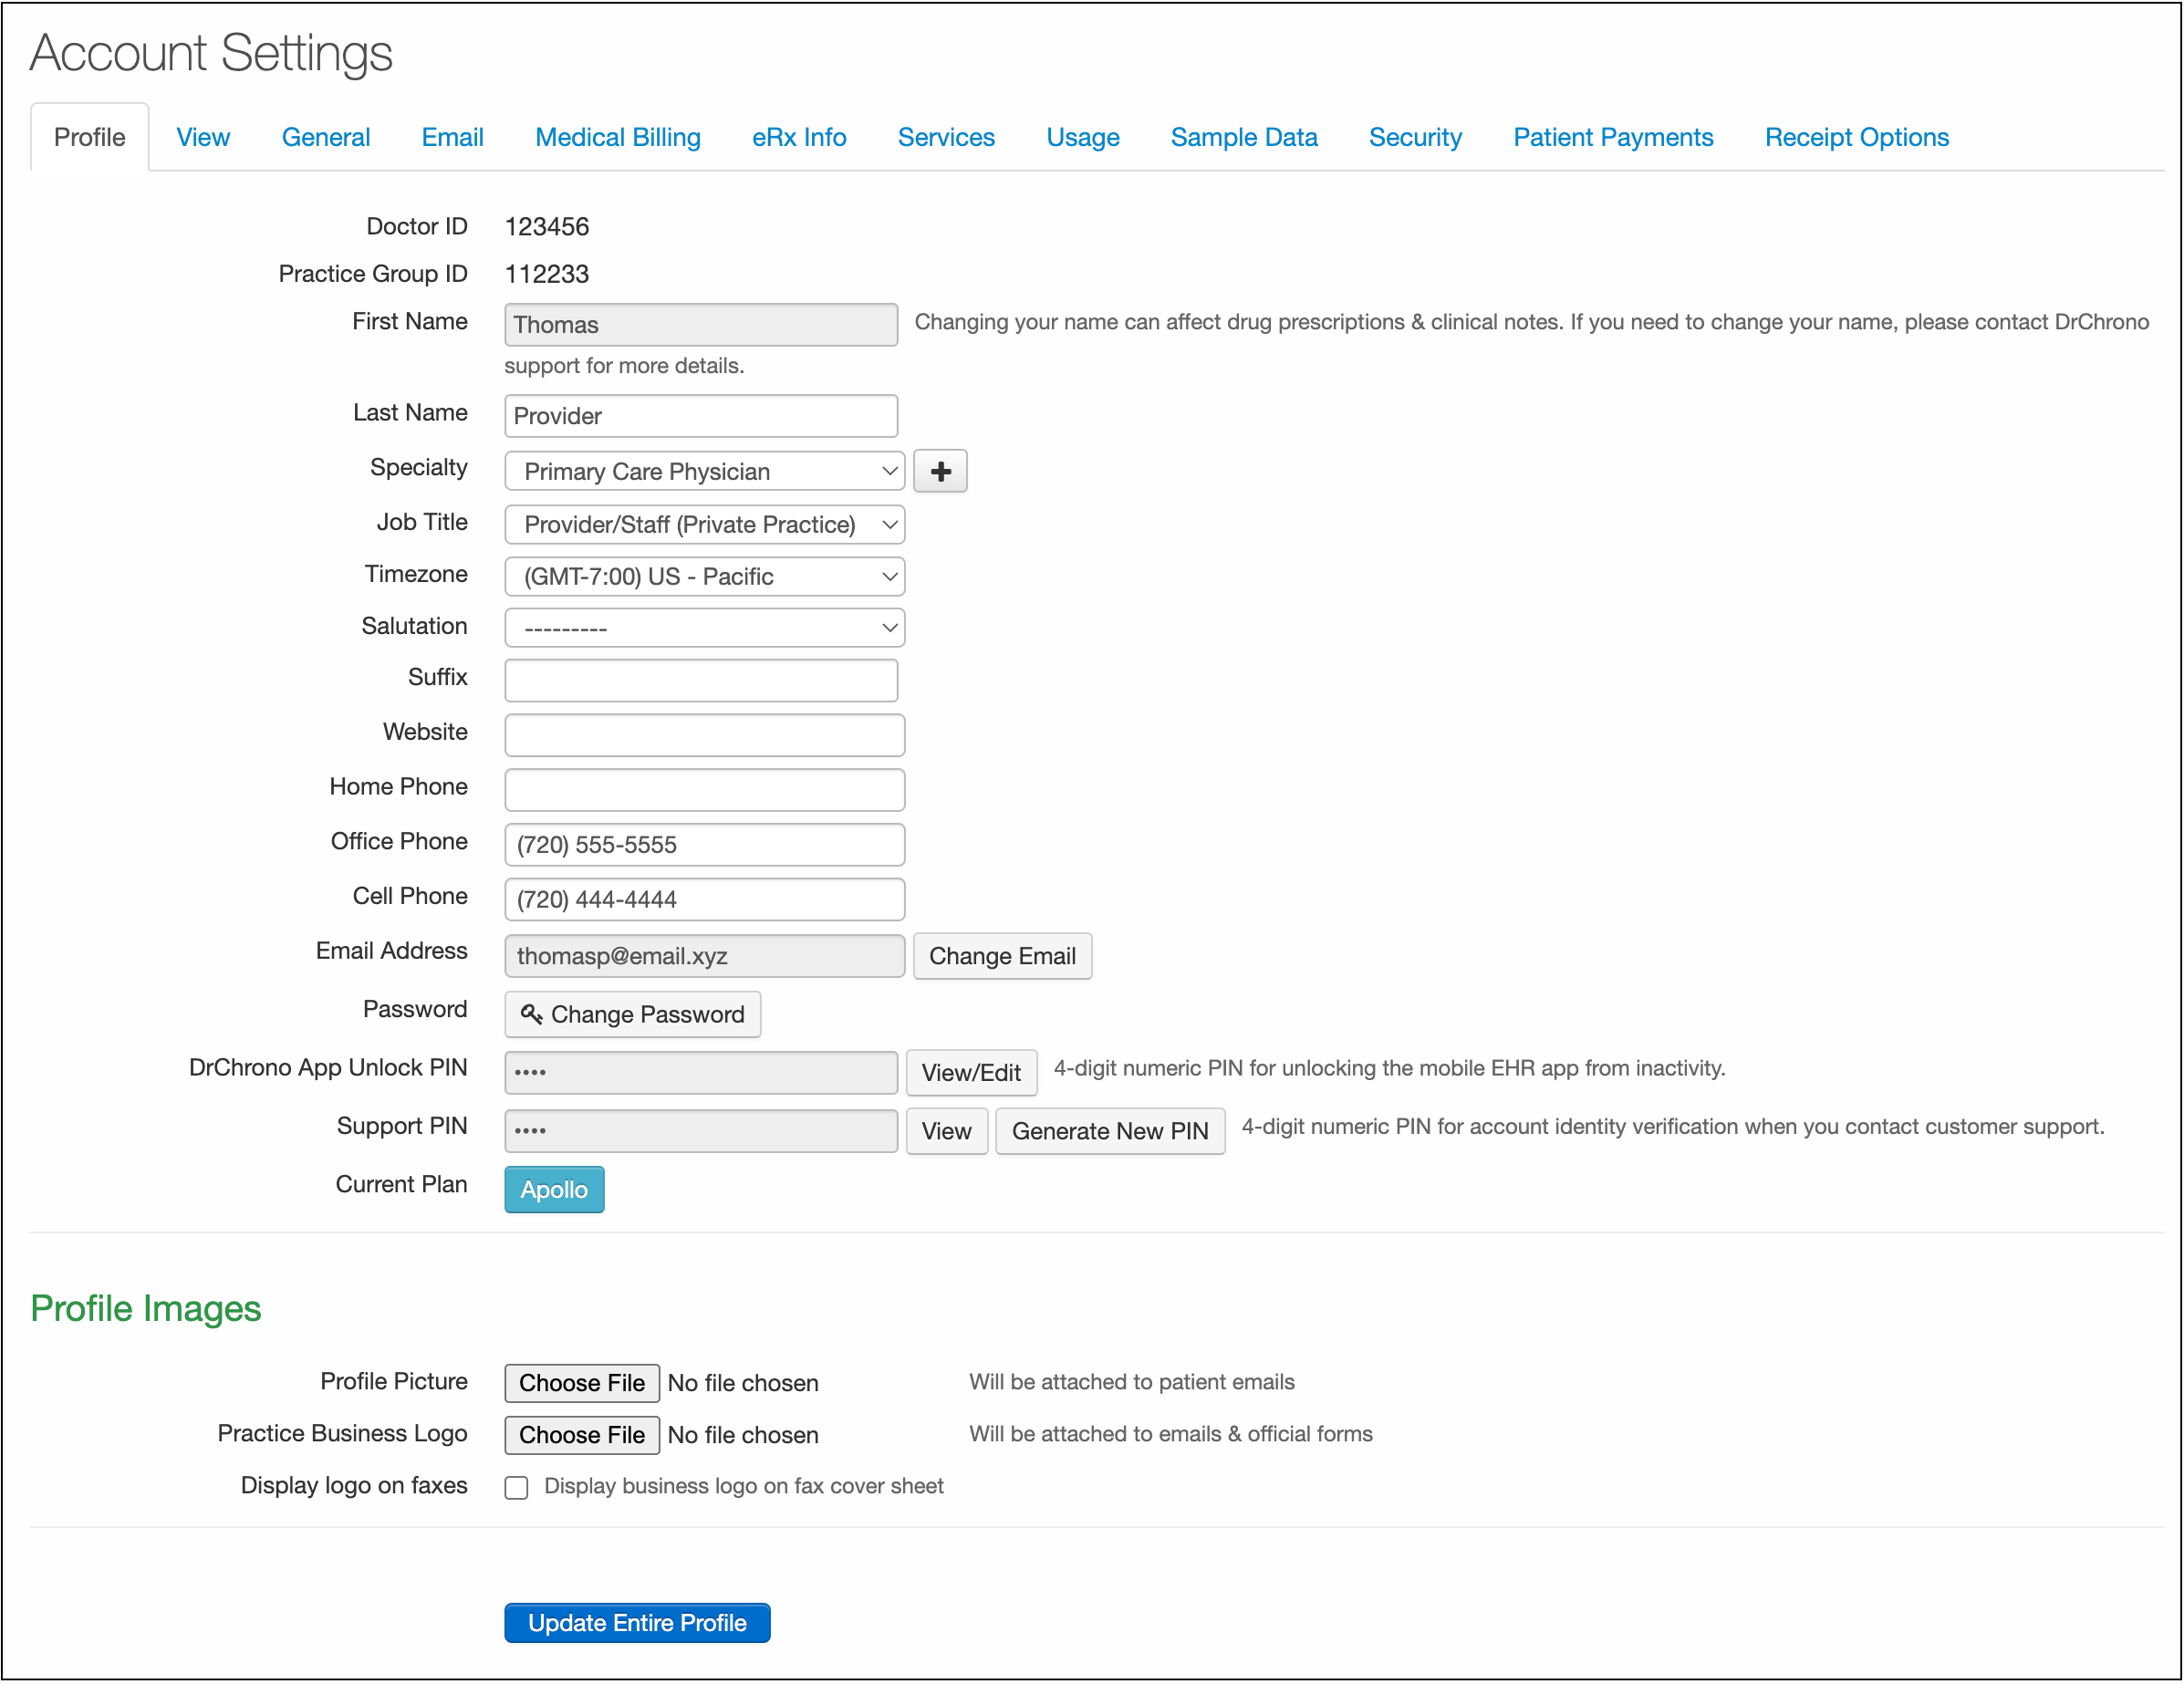Click Generate New PIN button
Image resolution: width=2184 pixels, height=1684 pixels.
coord(1109,1131)
